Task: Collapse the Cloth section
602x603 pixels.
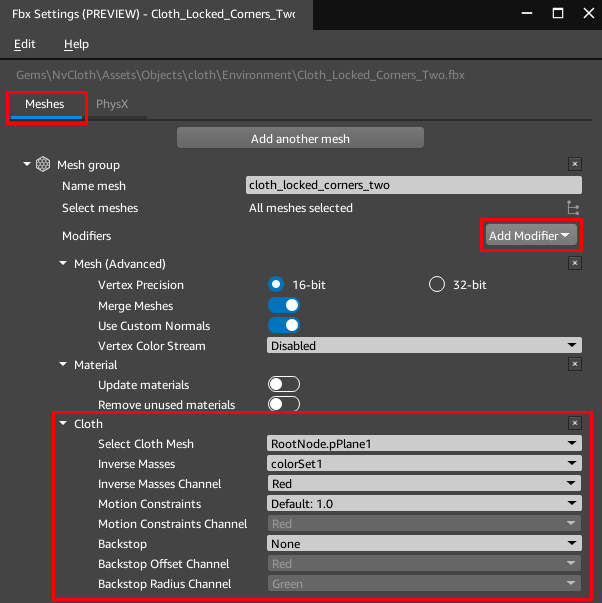Action: (x=64, y=424)
